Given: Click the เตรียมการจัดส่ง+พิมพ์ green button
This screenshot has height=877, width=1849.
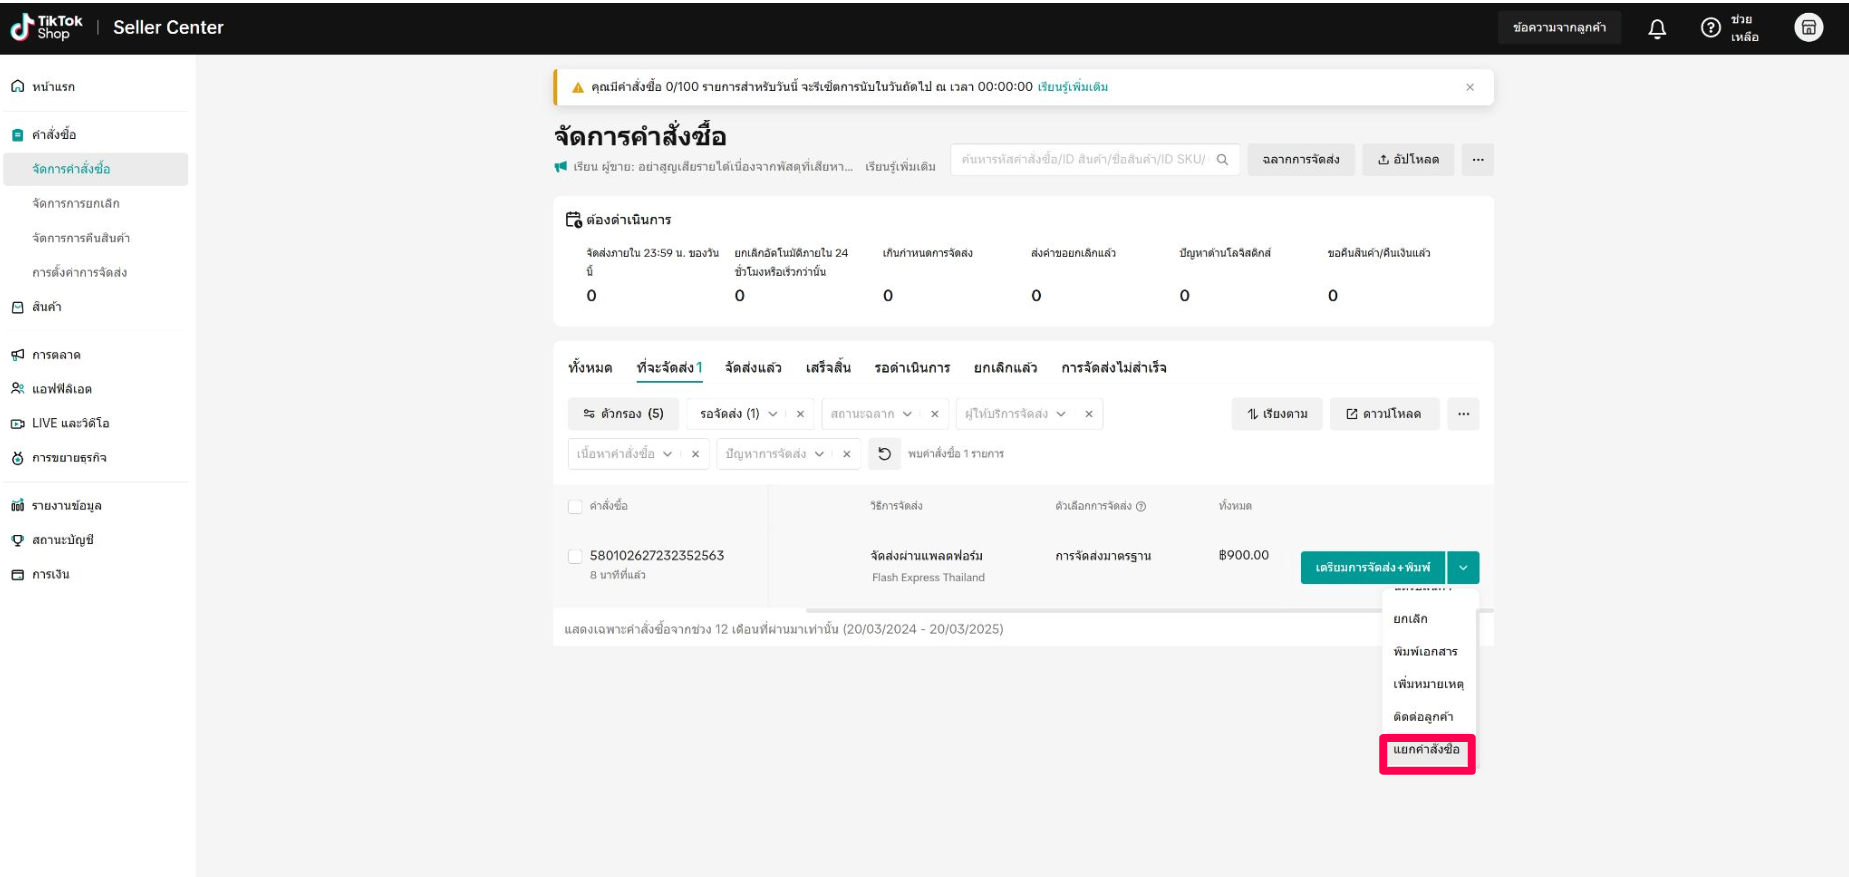Looking at the screenshot, I should [x=1372, y=567].
